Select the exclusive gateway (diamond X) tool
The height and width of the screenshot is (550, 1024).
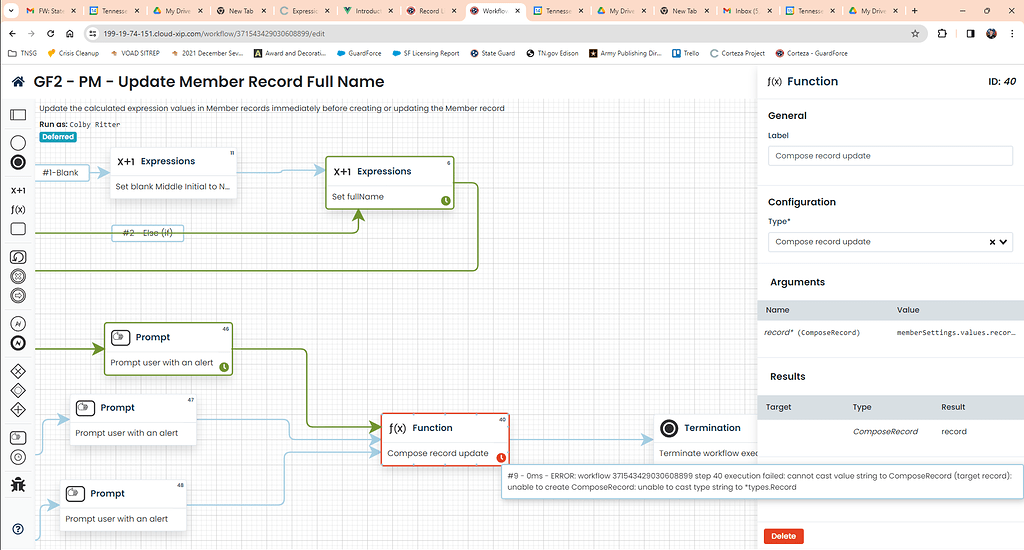[18, 371]
